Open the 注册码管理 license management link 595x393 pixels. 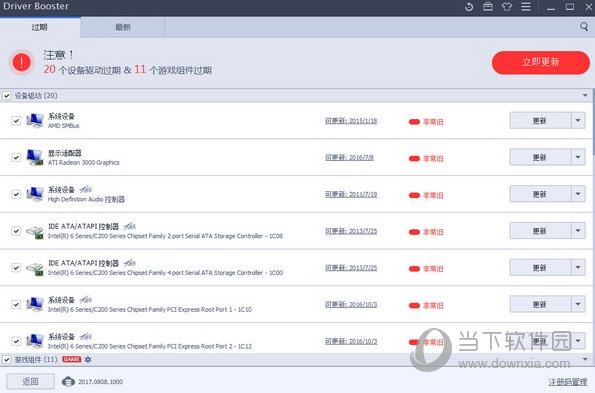coord(568,382)
